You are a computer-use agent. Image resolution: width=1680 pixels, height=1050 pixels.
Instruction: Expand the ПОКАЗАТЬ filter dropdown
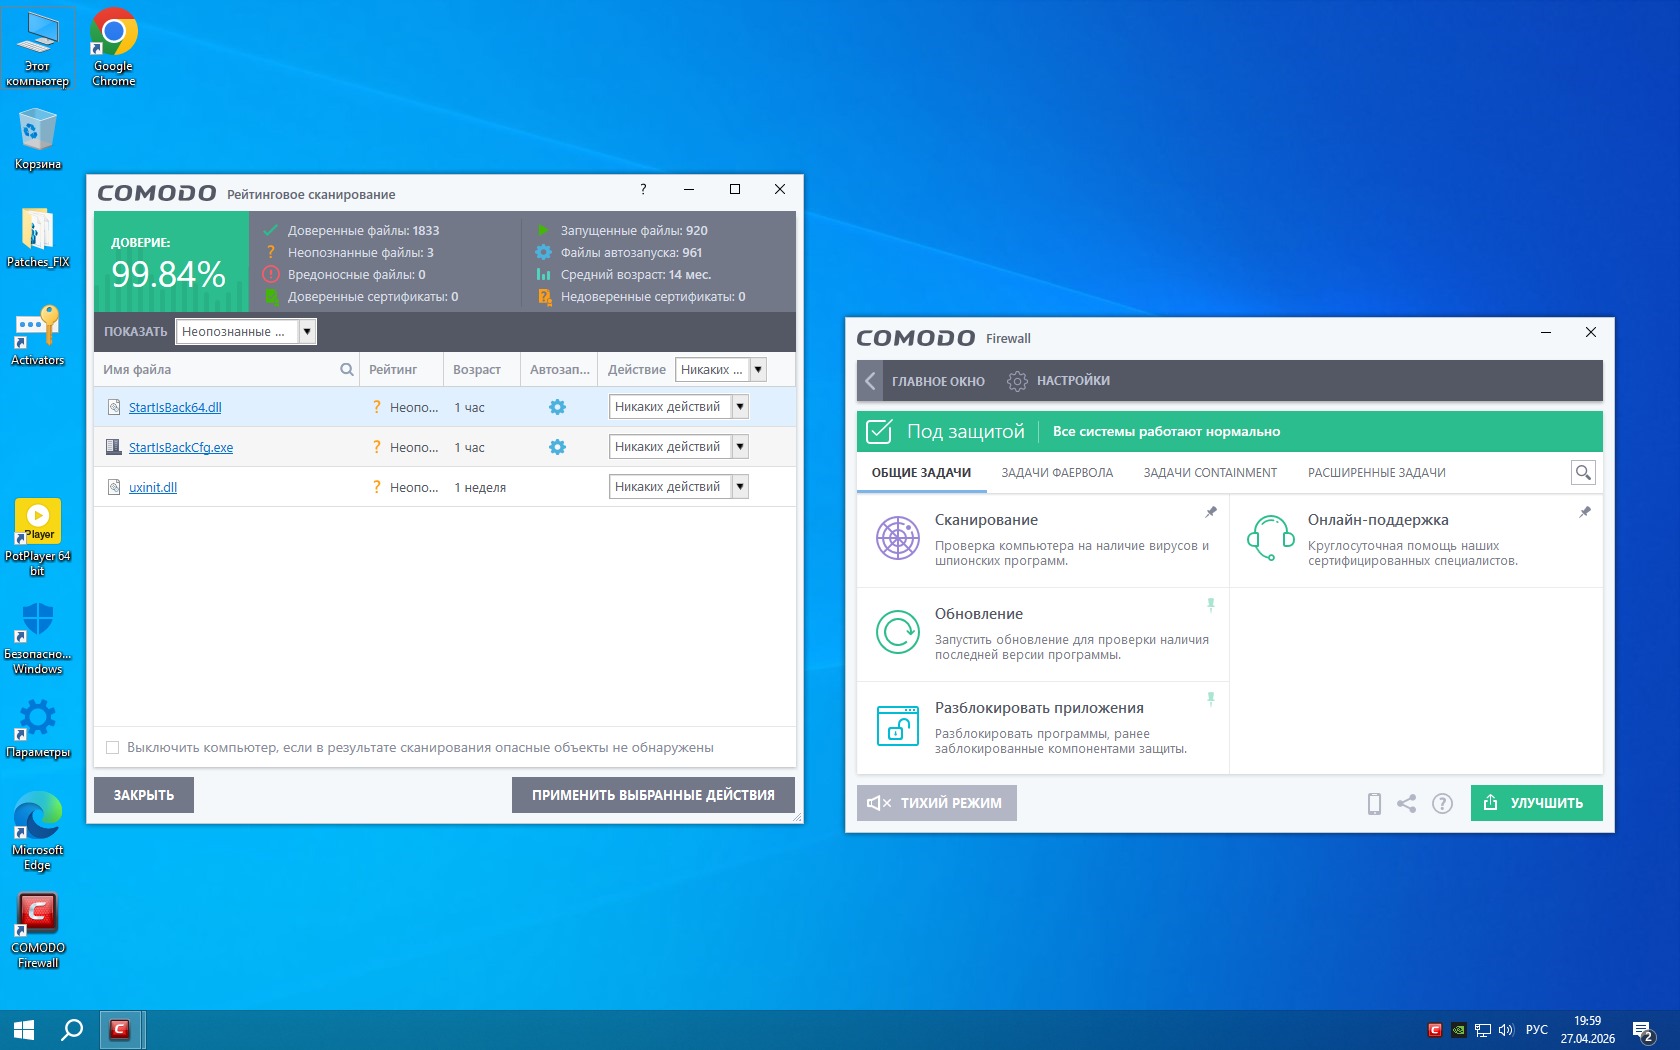[308, 331]
